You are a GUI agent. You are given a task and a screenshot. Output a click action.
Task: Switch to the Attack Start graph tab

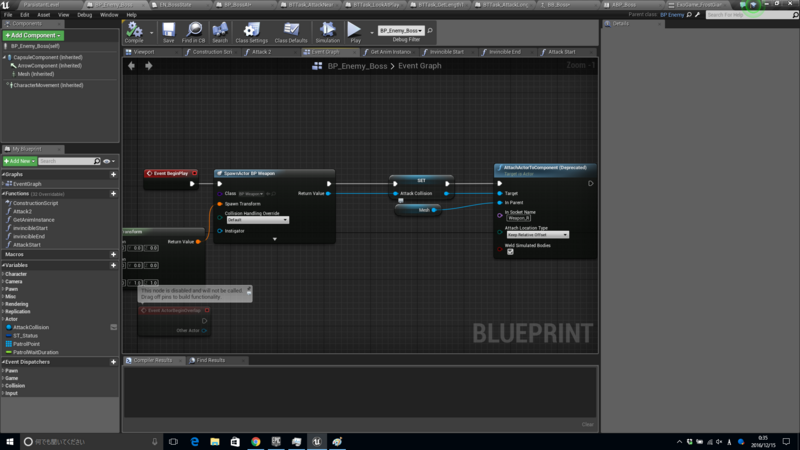[x=561, y=52]
